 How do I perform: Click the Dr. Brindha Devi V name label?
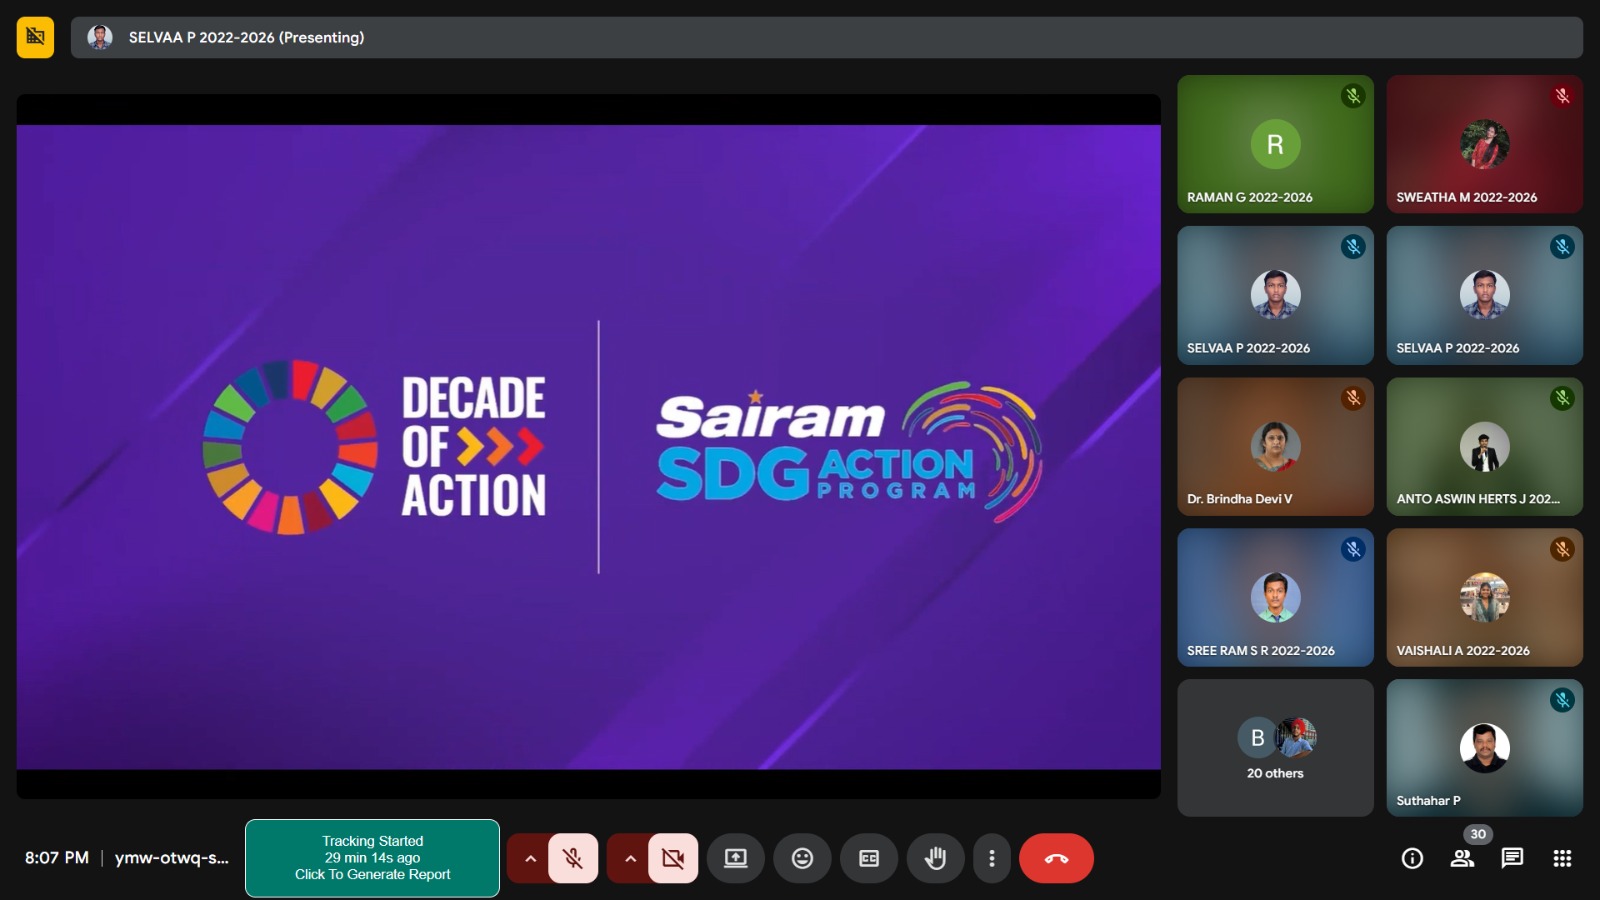1239,499
